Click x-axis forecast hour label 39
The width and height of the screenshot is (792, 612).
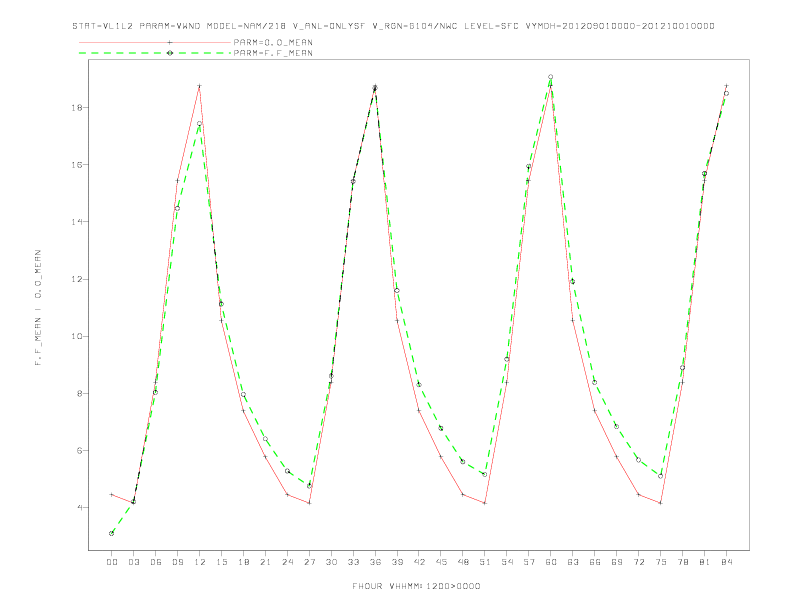tap(397, 562)
